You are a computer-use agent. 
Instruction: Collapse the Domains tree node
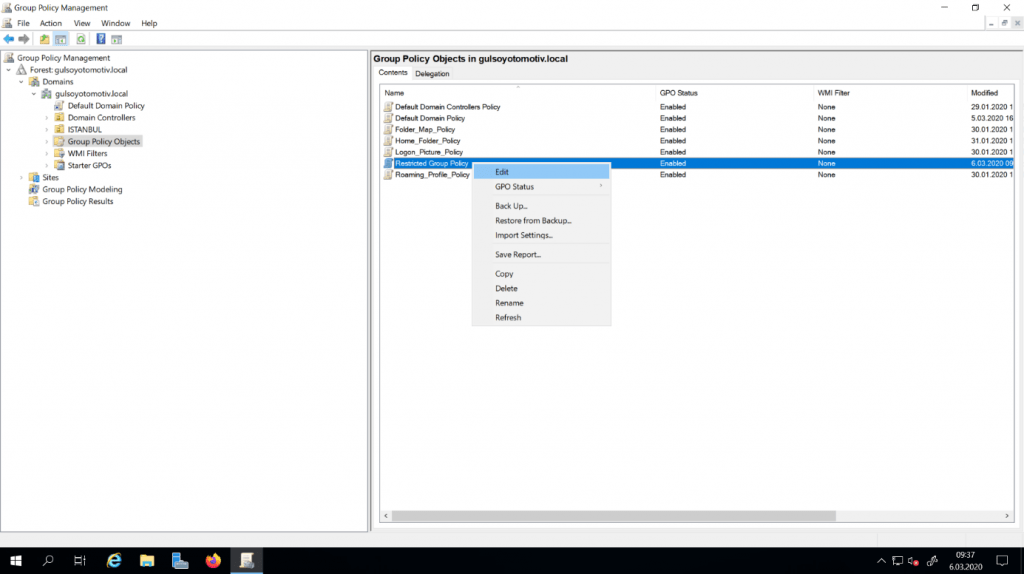(x=23, y=82)
